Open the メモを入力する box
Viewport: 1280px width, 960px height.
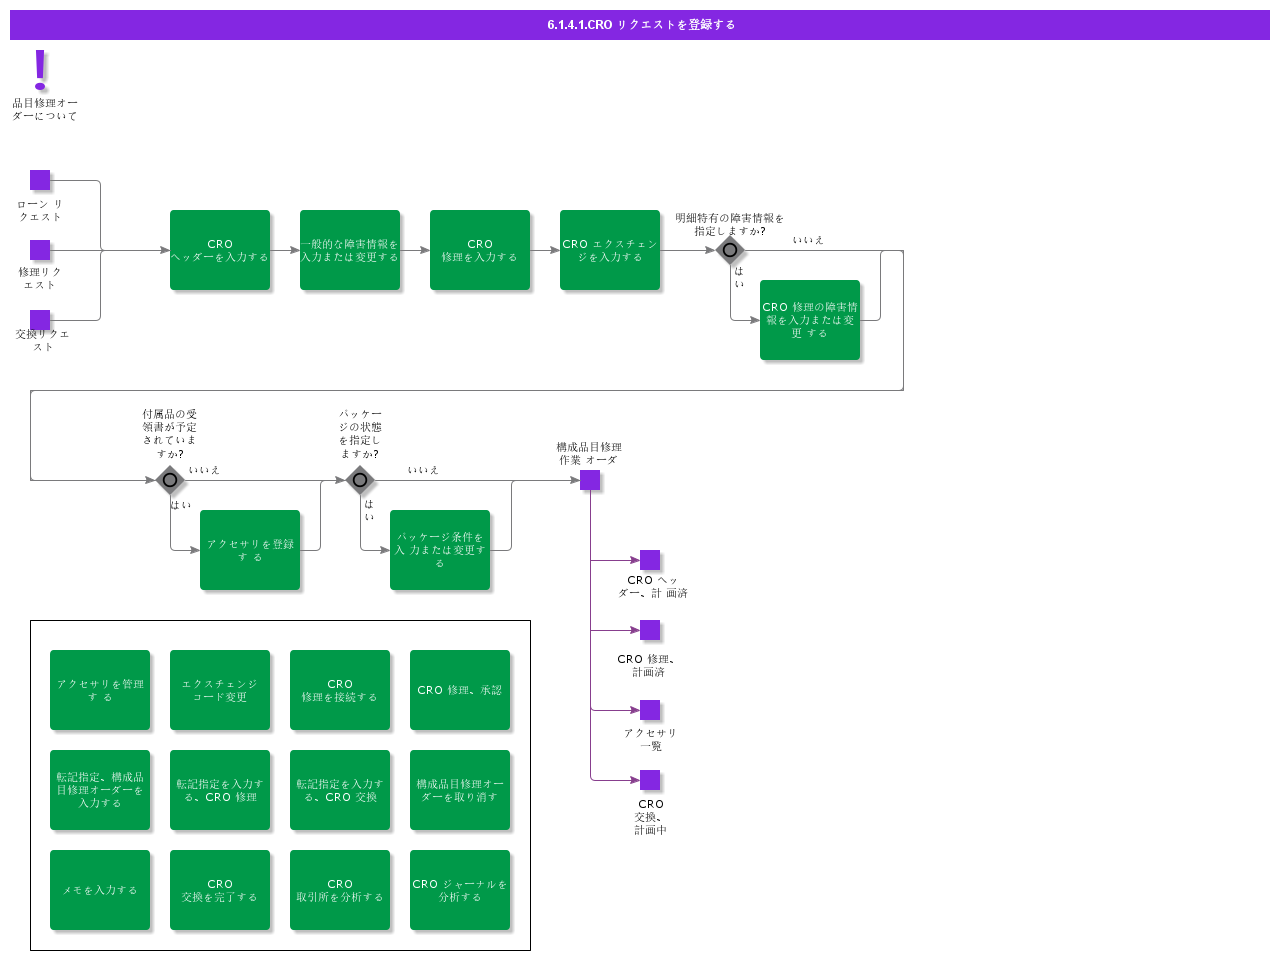pyautogui.click(x=100, y=890)
